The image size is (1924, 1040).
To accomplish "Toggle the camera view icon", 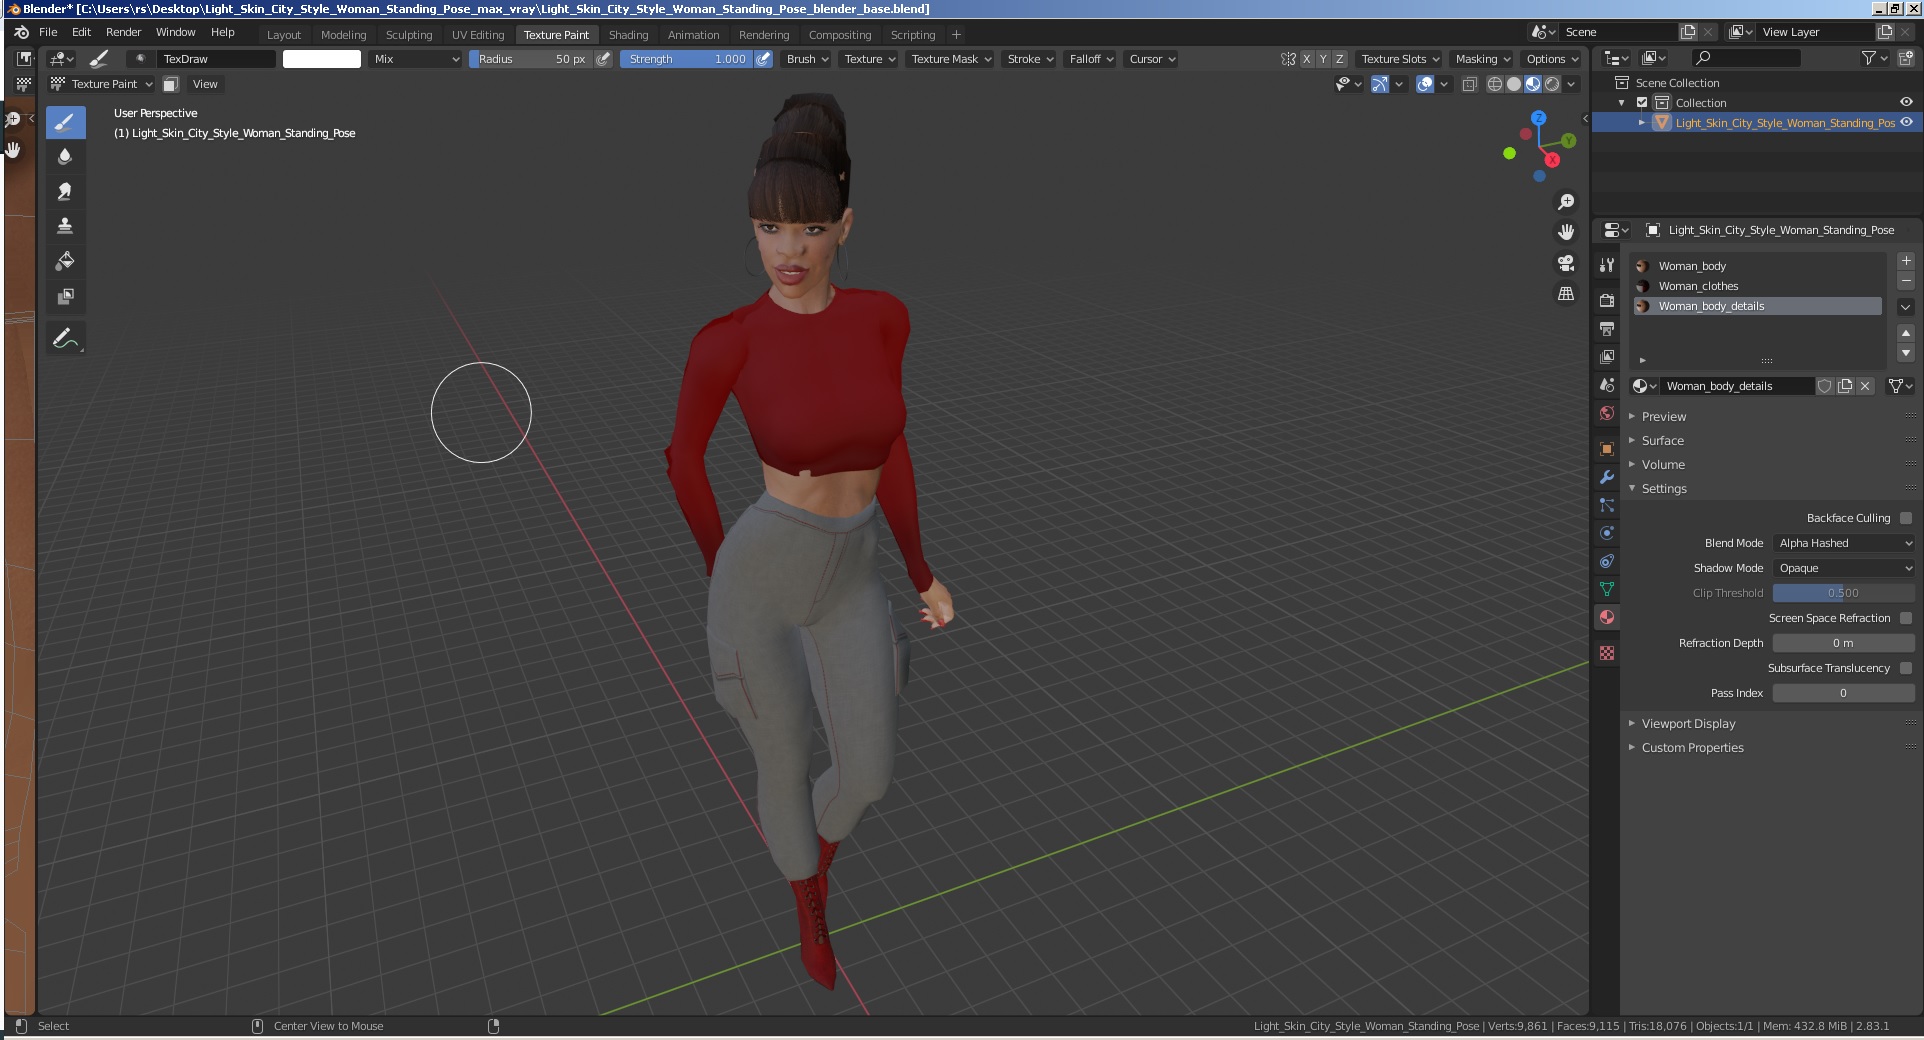I will [x=1566, y=263].
